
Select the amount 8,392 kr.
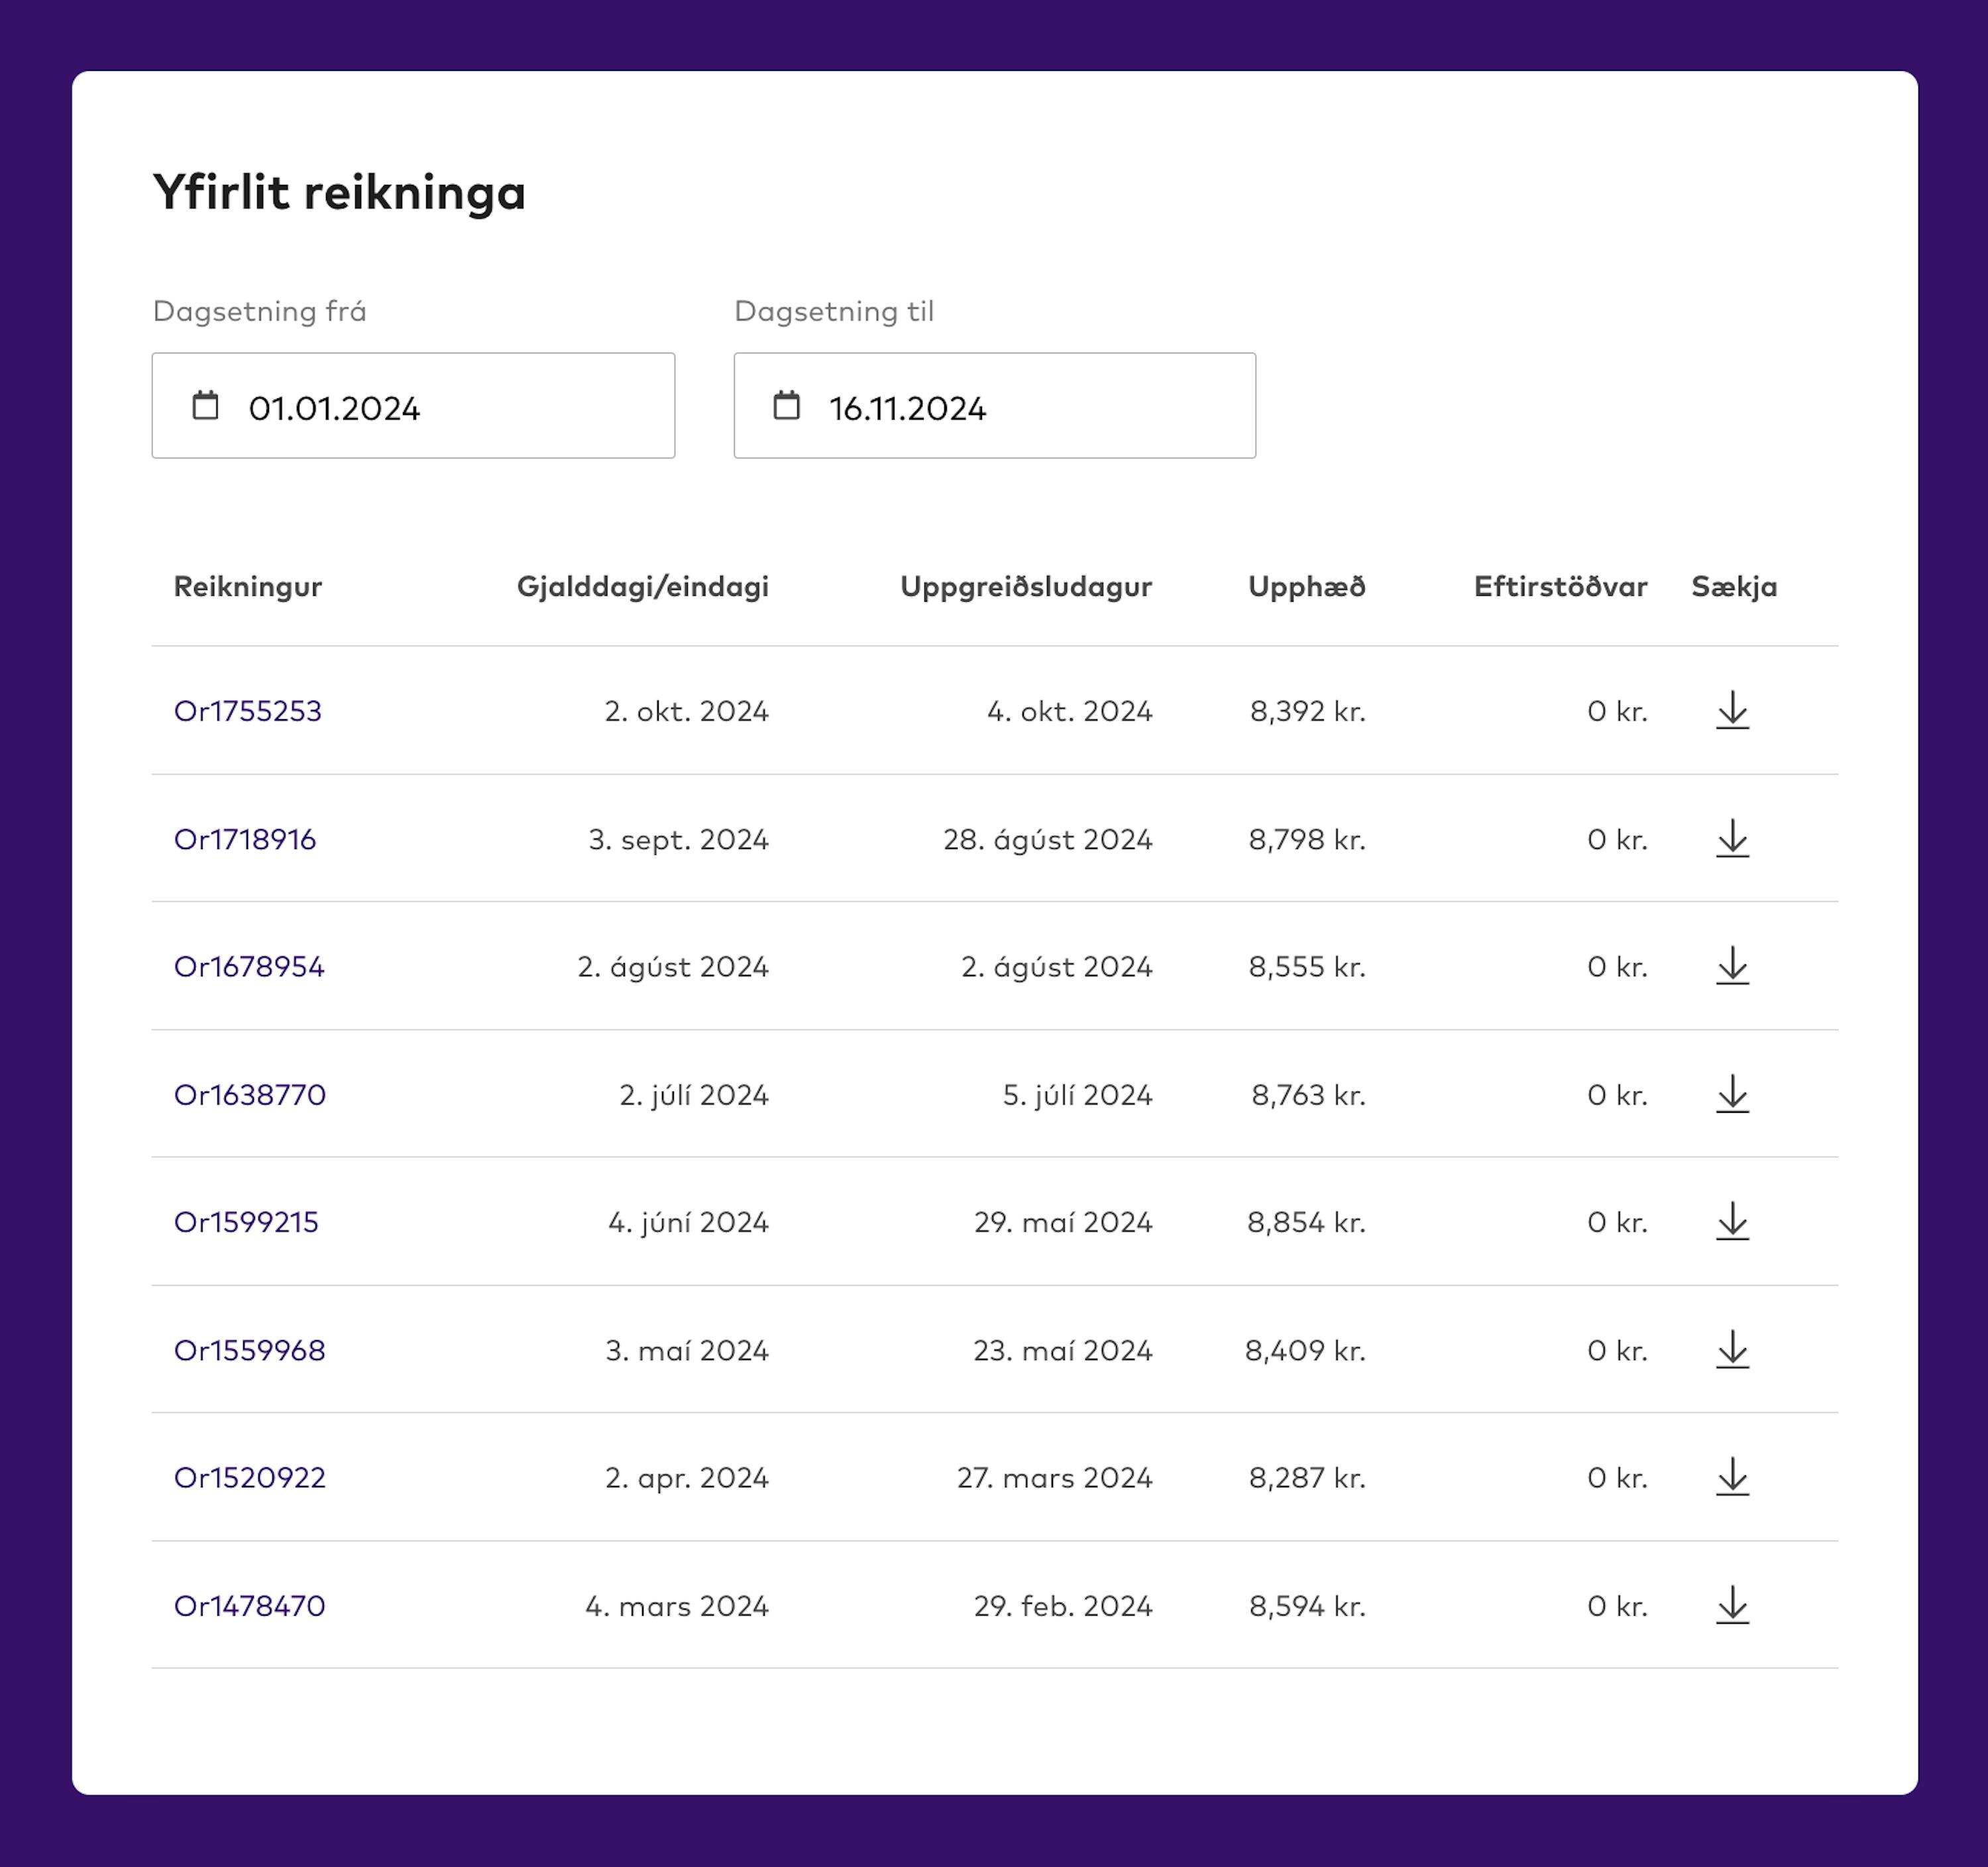[1308, 711]
